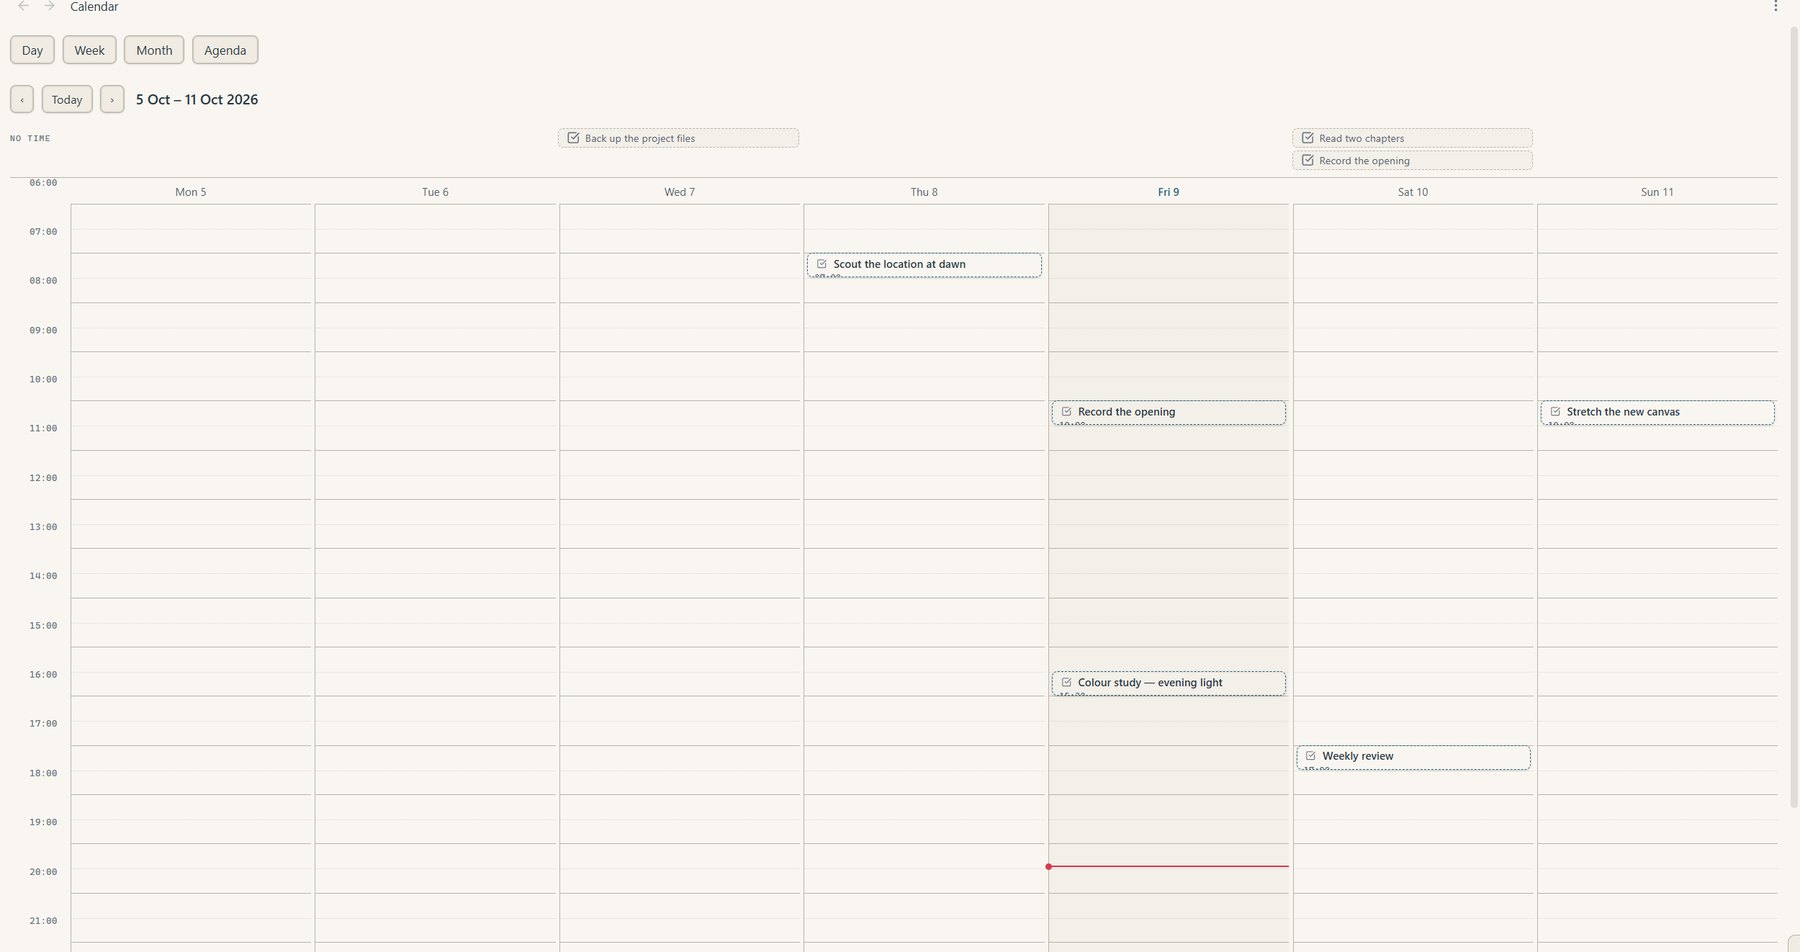Tick checkbox for Stretch the new canvas
Viewport: 1800px width, 952px height.
pos(1555,412)
